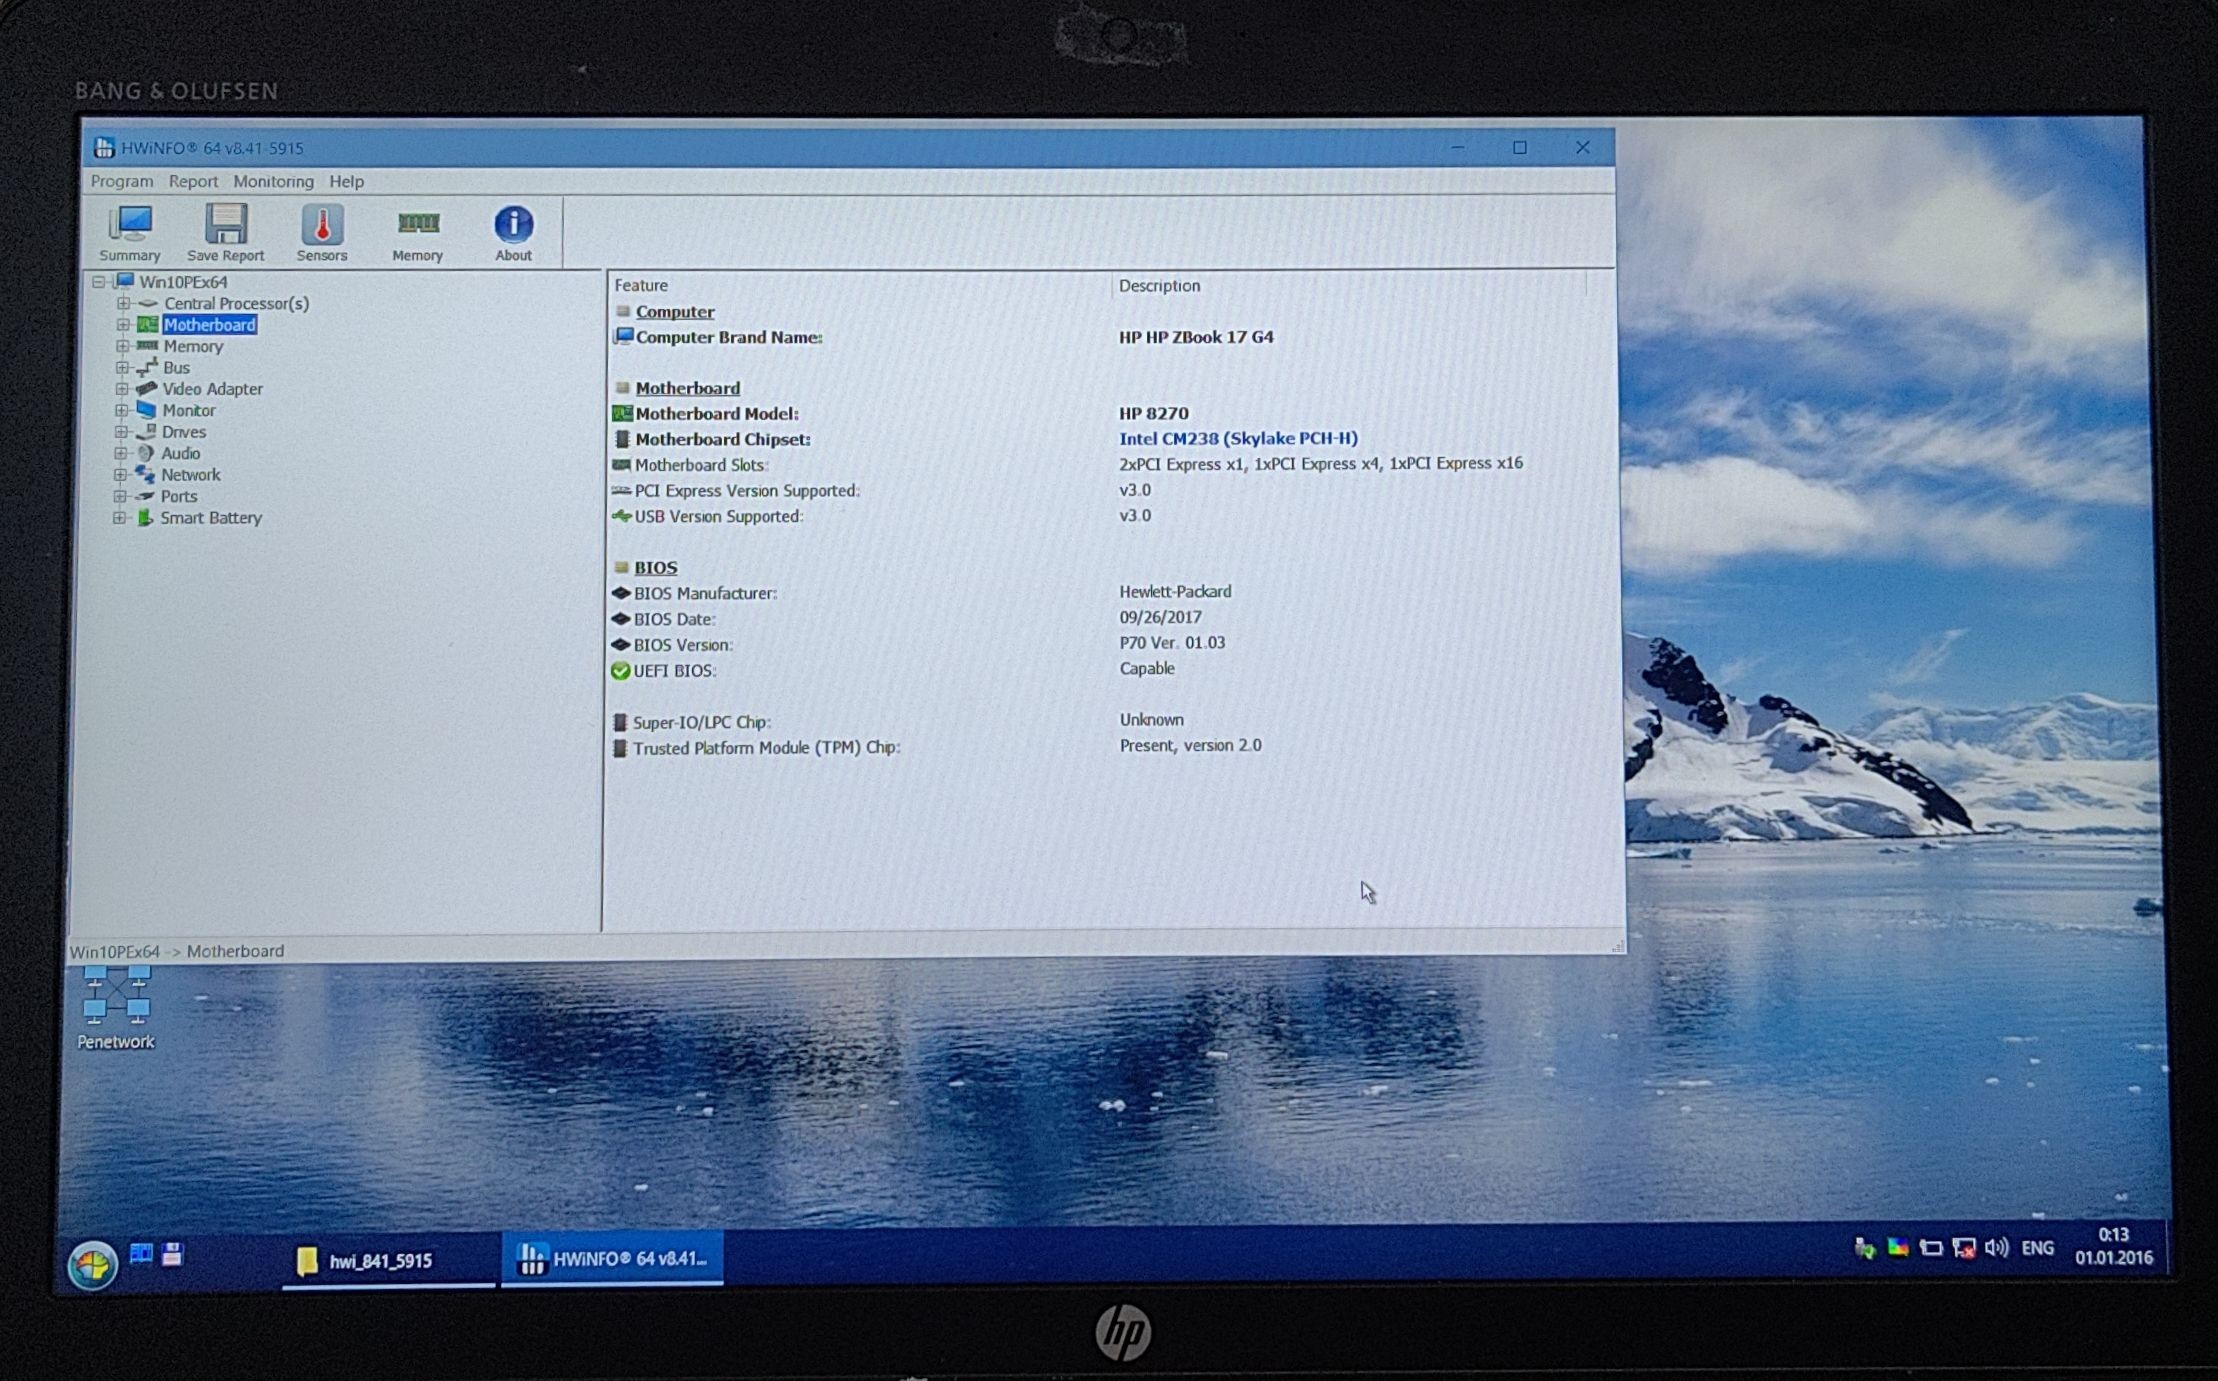Image resolution: width=2218 pixels, height=1381 pixels.
Task: Expand the Motherboard tree node
Action: pyautogui.click(x=123, y=325)
